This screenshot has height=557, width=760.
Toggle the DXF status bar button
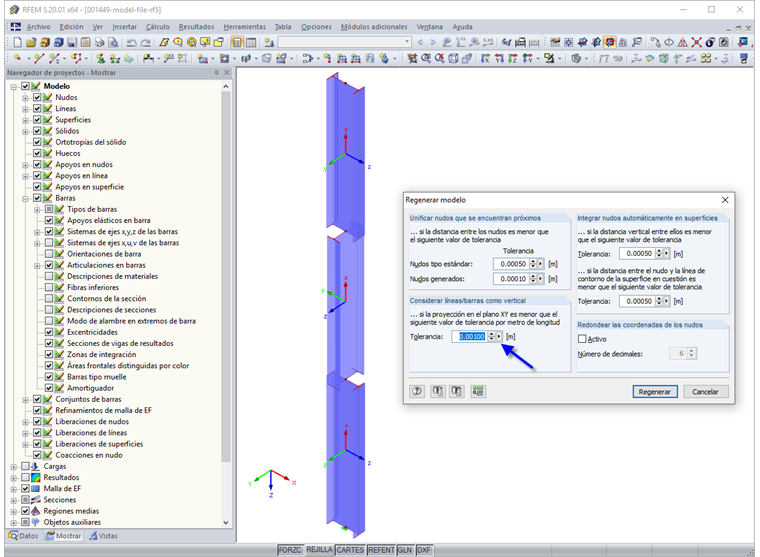424,550
